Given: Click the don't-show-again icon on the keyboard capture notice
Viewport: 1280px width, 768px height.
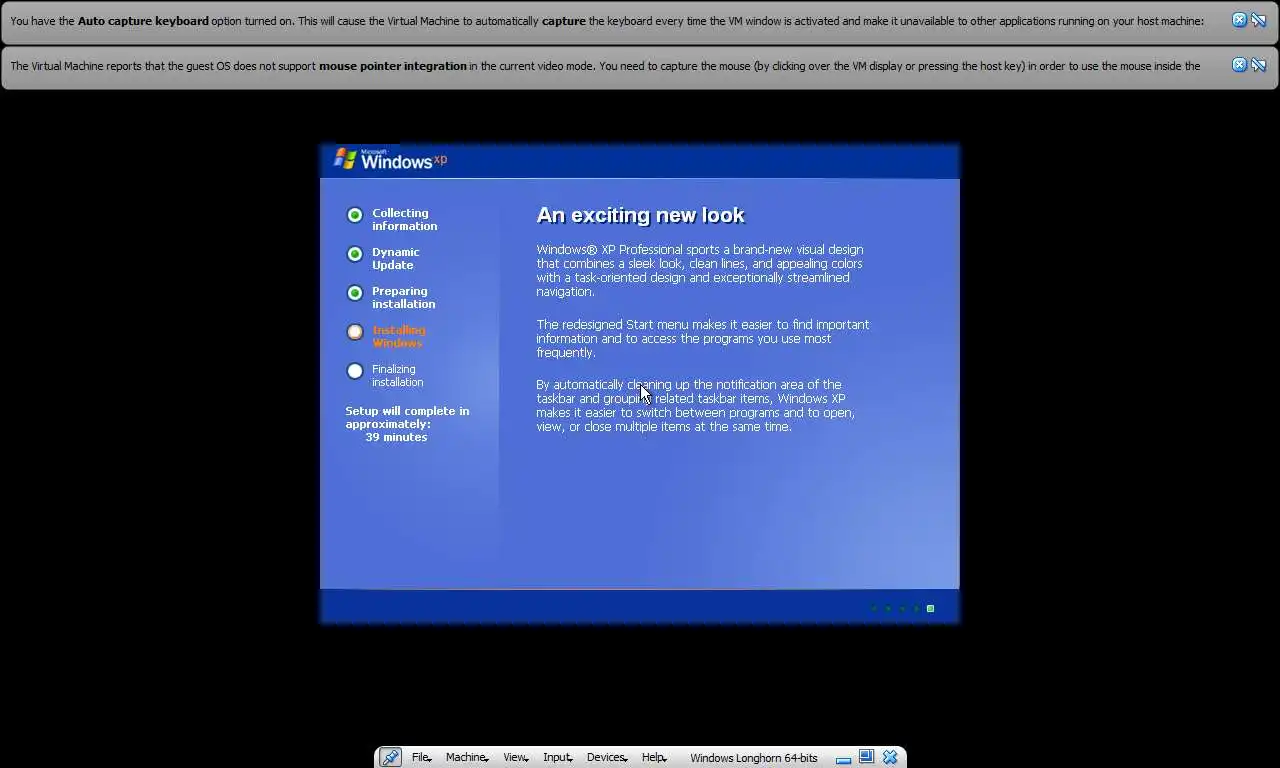Looking at the screenshot, I should click(1259, 20).
